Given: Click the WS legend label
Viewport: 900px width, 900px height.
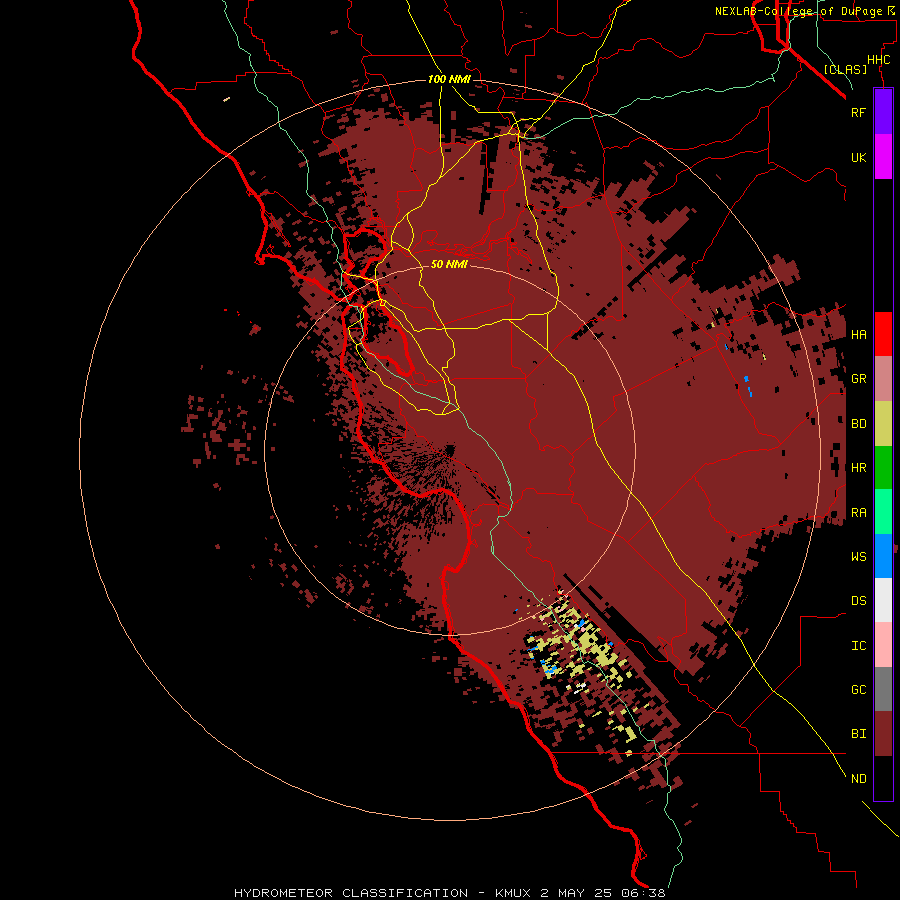Looking at the screenshot, I should tap(858, 557).
